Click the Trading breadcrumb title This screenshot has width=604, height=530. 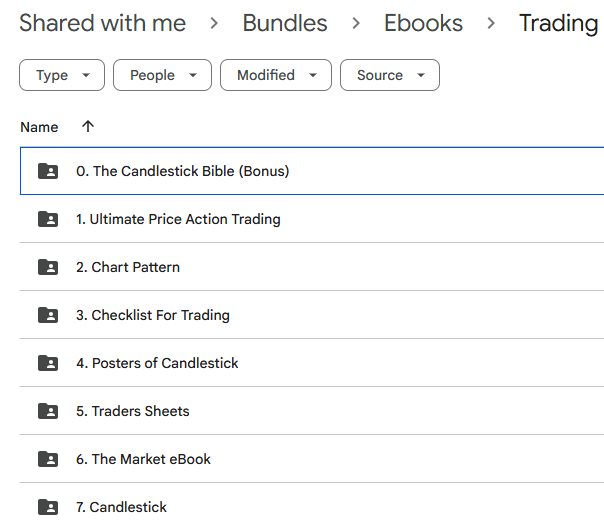point(558,23)
